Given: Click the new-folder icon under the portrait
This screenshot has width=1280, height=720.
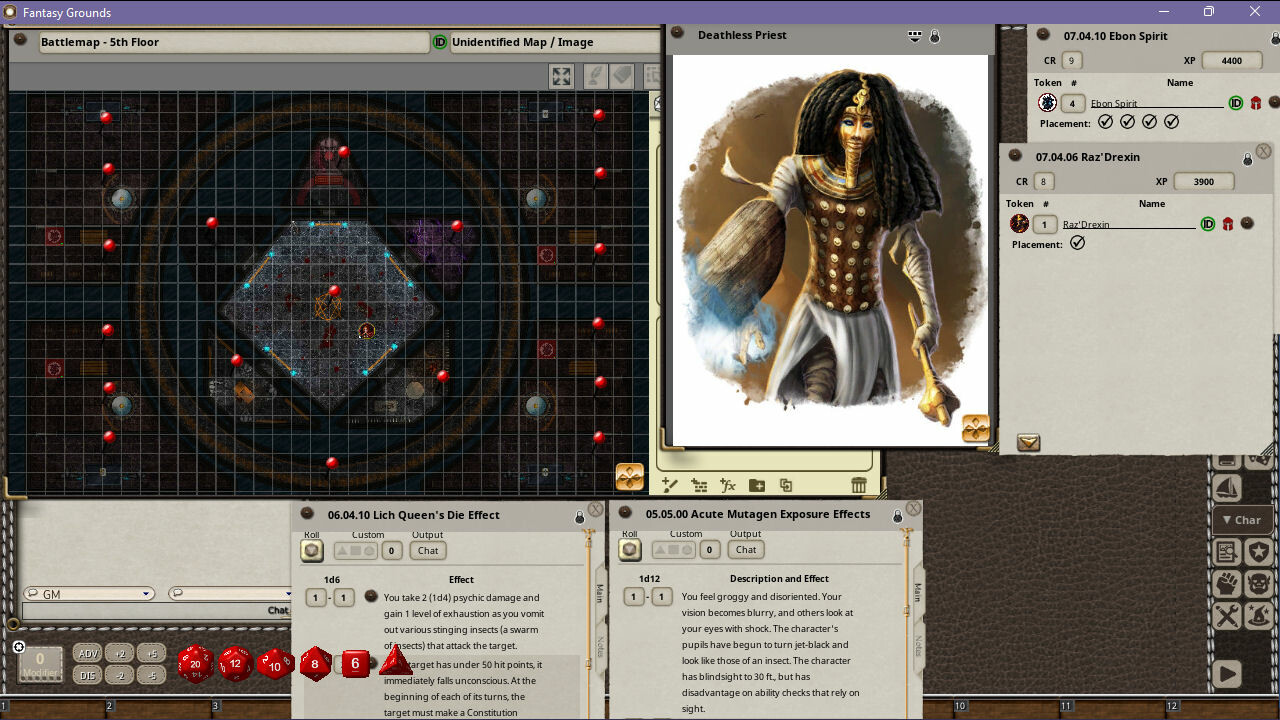Looking at the screenshot, I should pyautogui.click(x=757, y=486).
